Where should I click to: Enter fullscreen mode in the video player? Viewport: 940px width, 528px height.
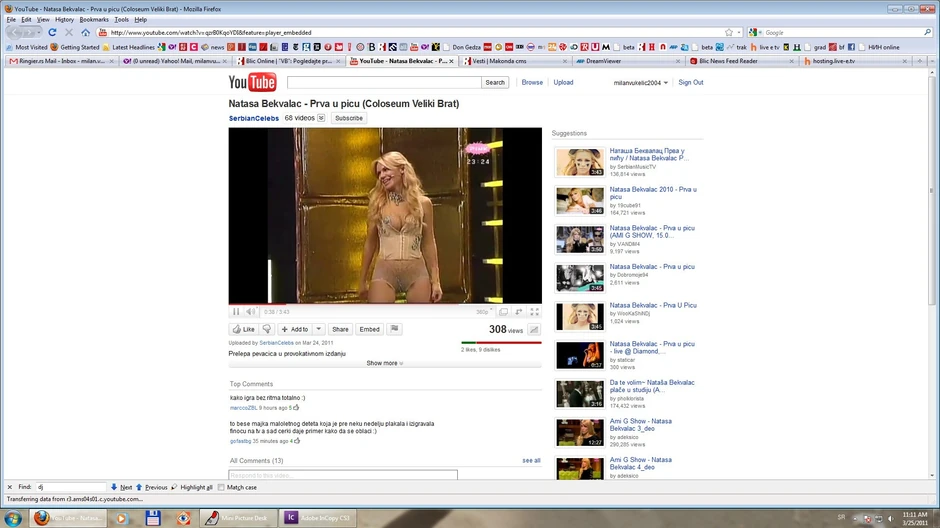pyautogui.click(x=535, y=312)
